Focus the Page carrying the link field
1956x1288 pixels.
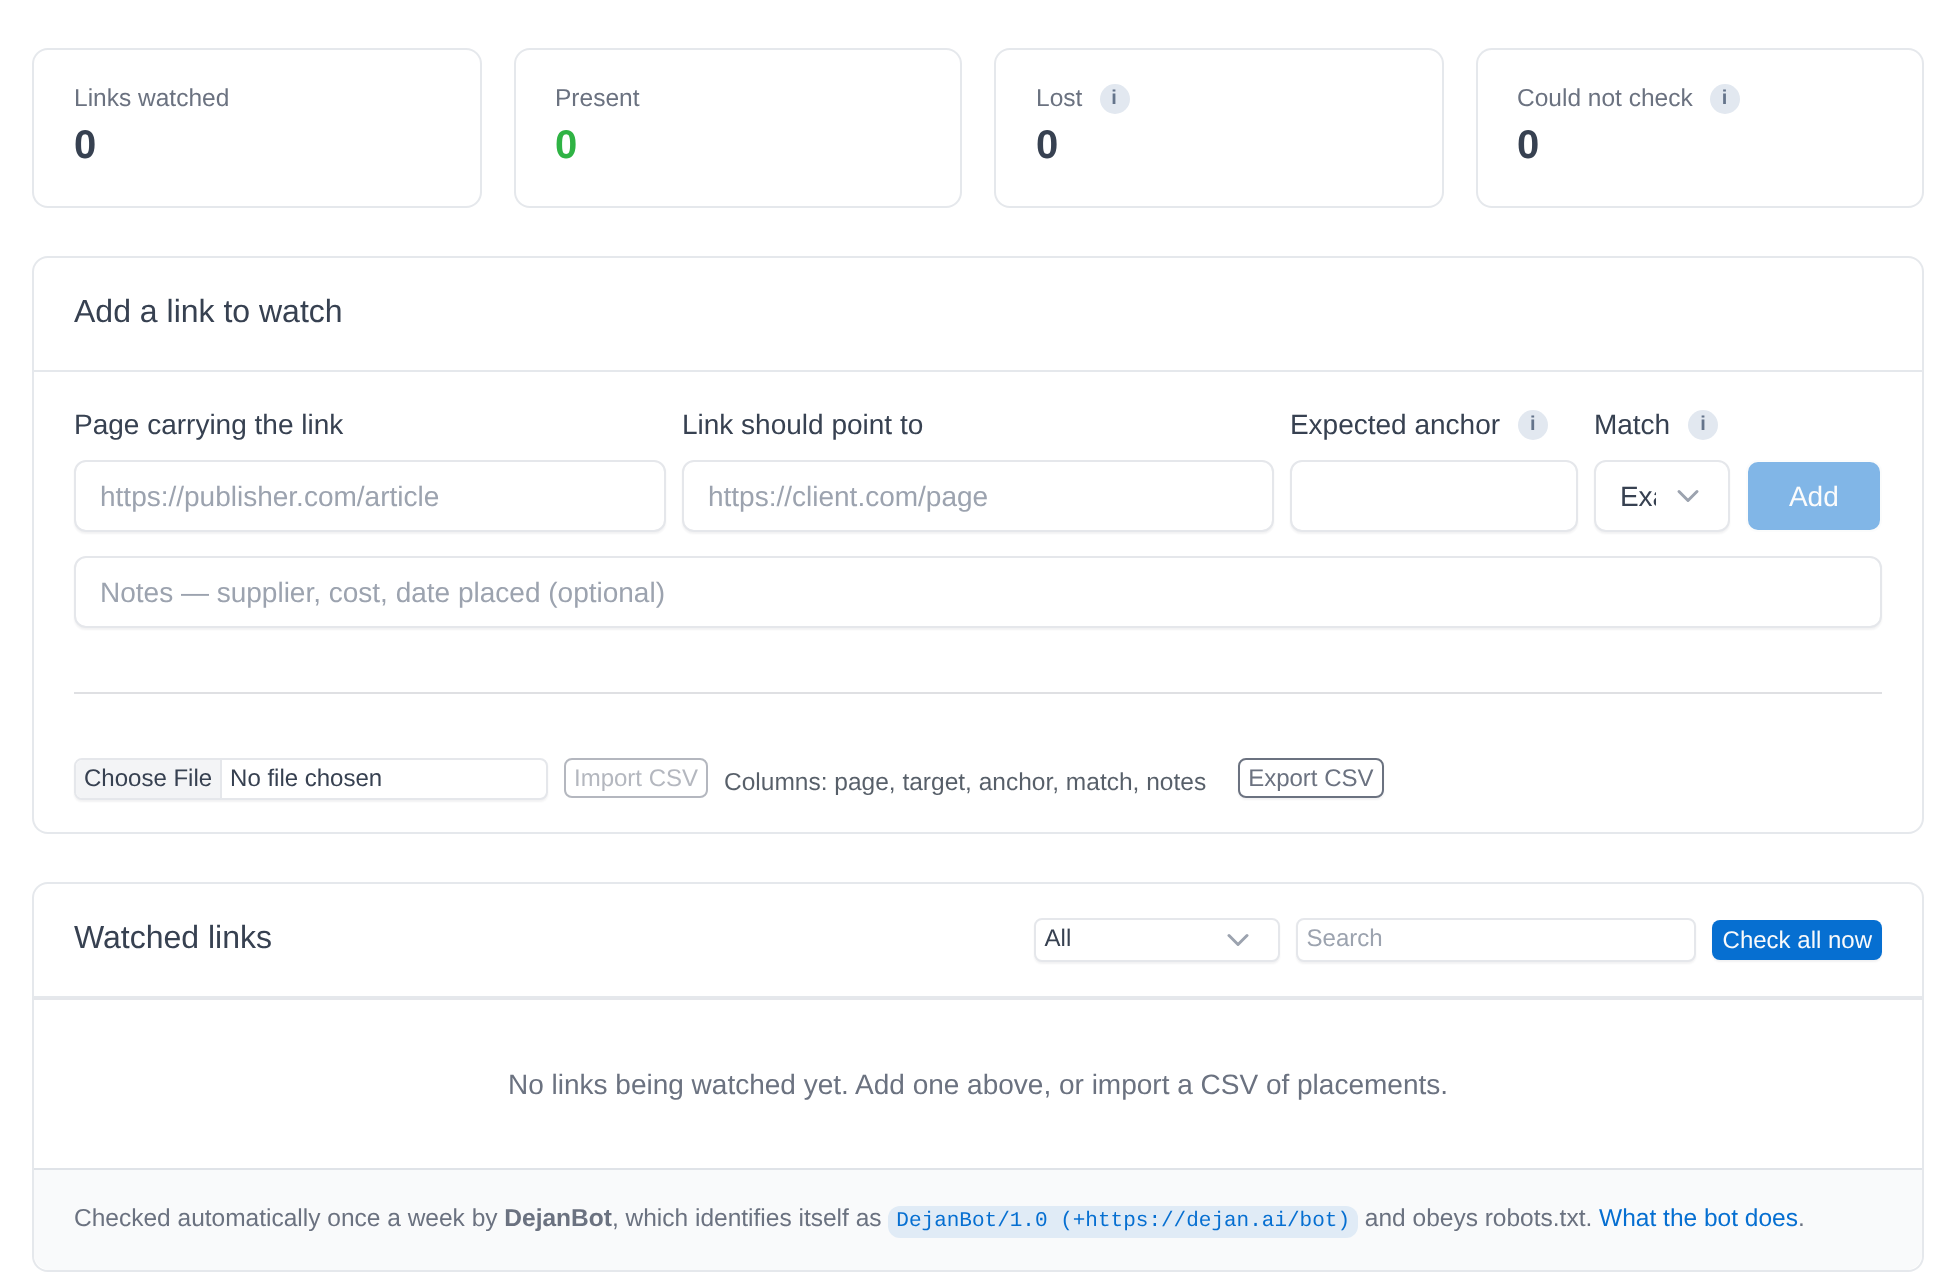tap(370, 496)
